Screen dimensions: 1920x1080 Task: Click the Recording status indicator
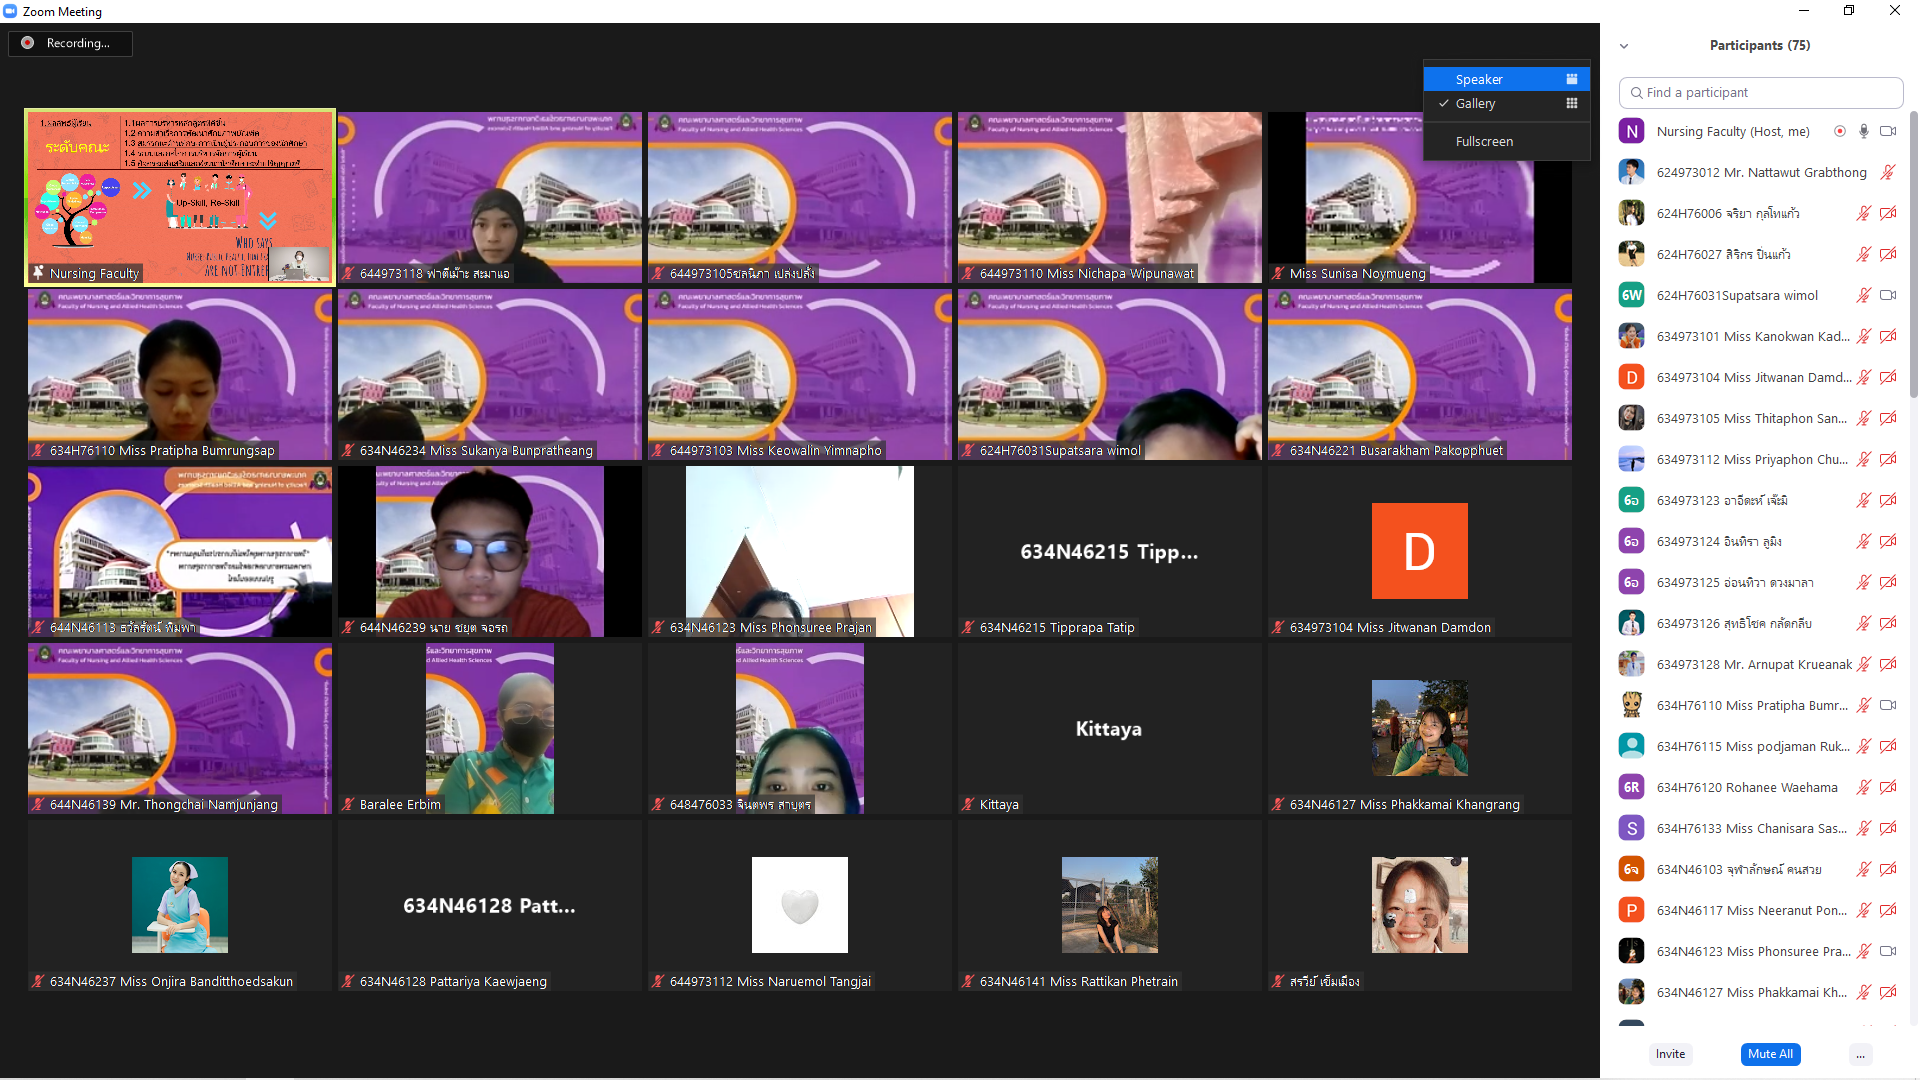pyautogui.click(x=70, y=43)
